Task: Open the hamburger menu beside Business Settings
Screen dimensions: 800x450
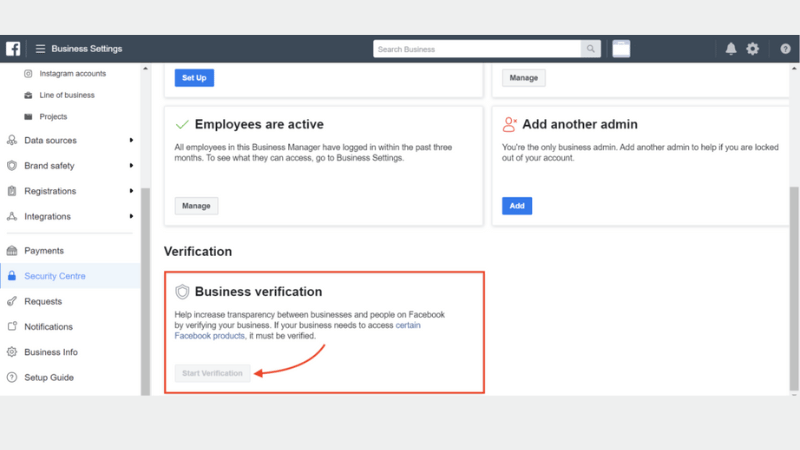Action: coord(40,48)
